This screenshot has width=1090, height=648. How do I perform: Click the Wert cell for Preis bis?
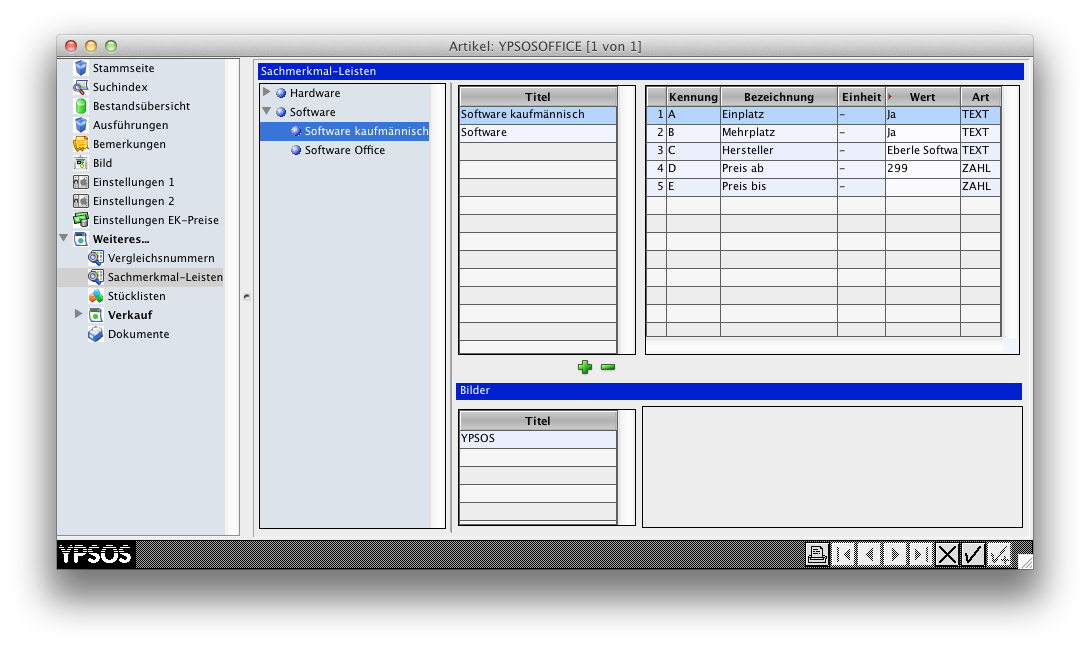click(922, 187)
